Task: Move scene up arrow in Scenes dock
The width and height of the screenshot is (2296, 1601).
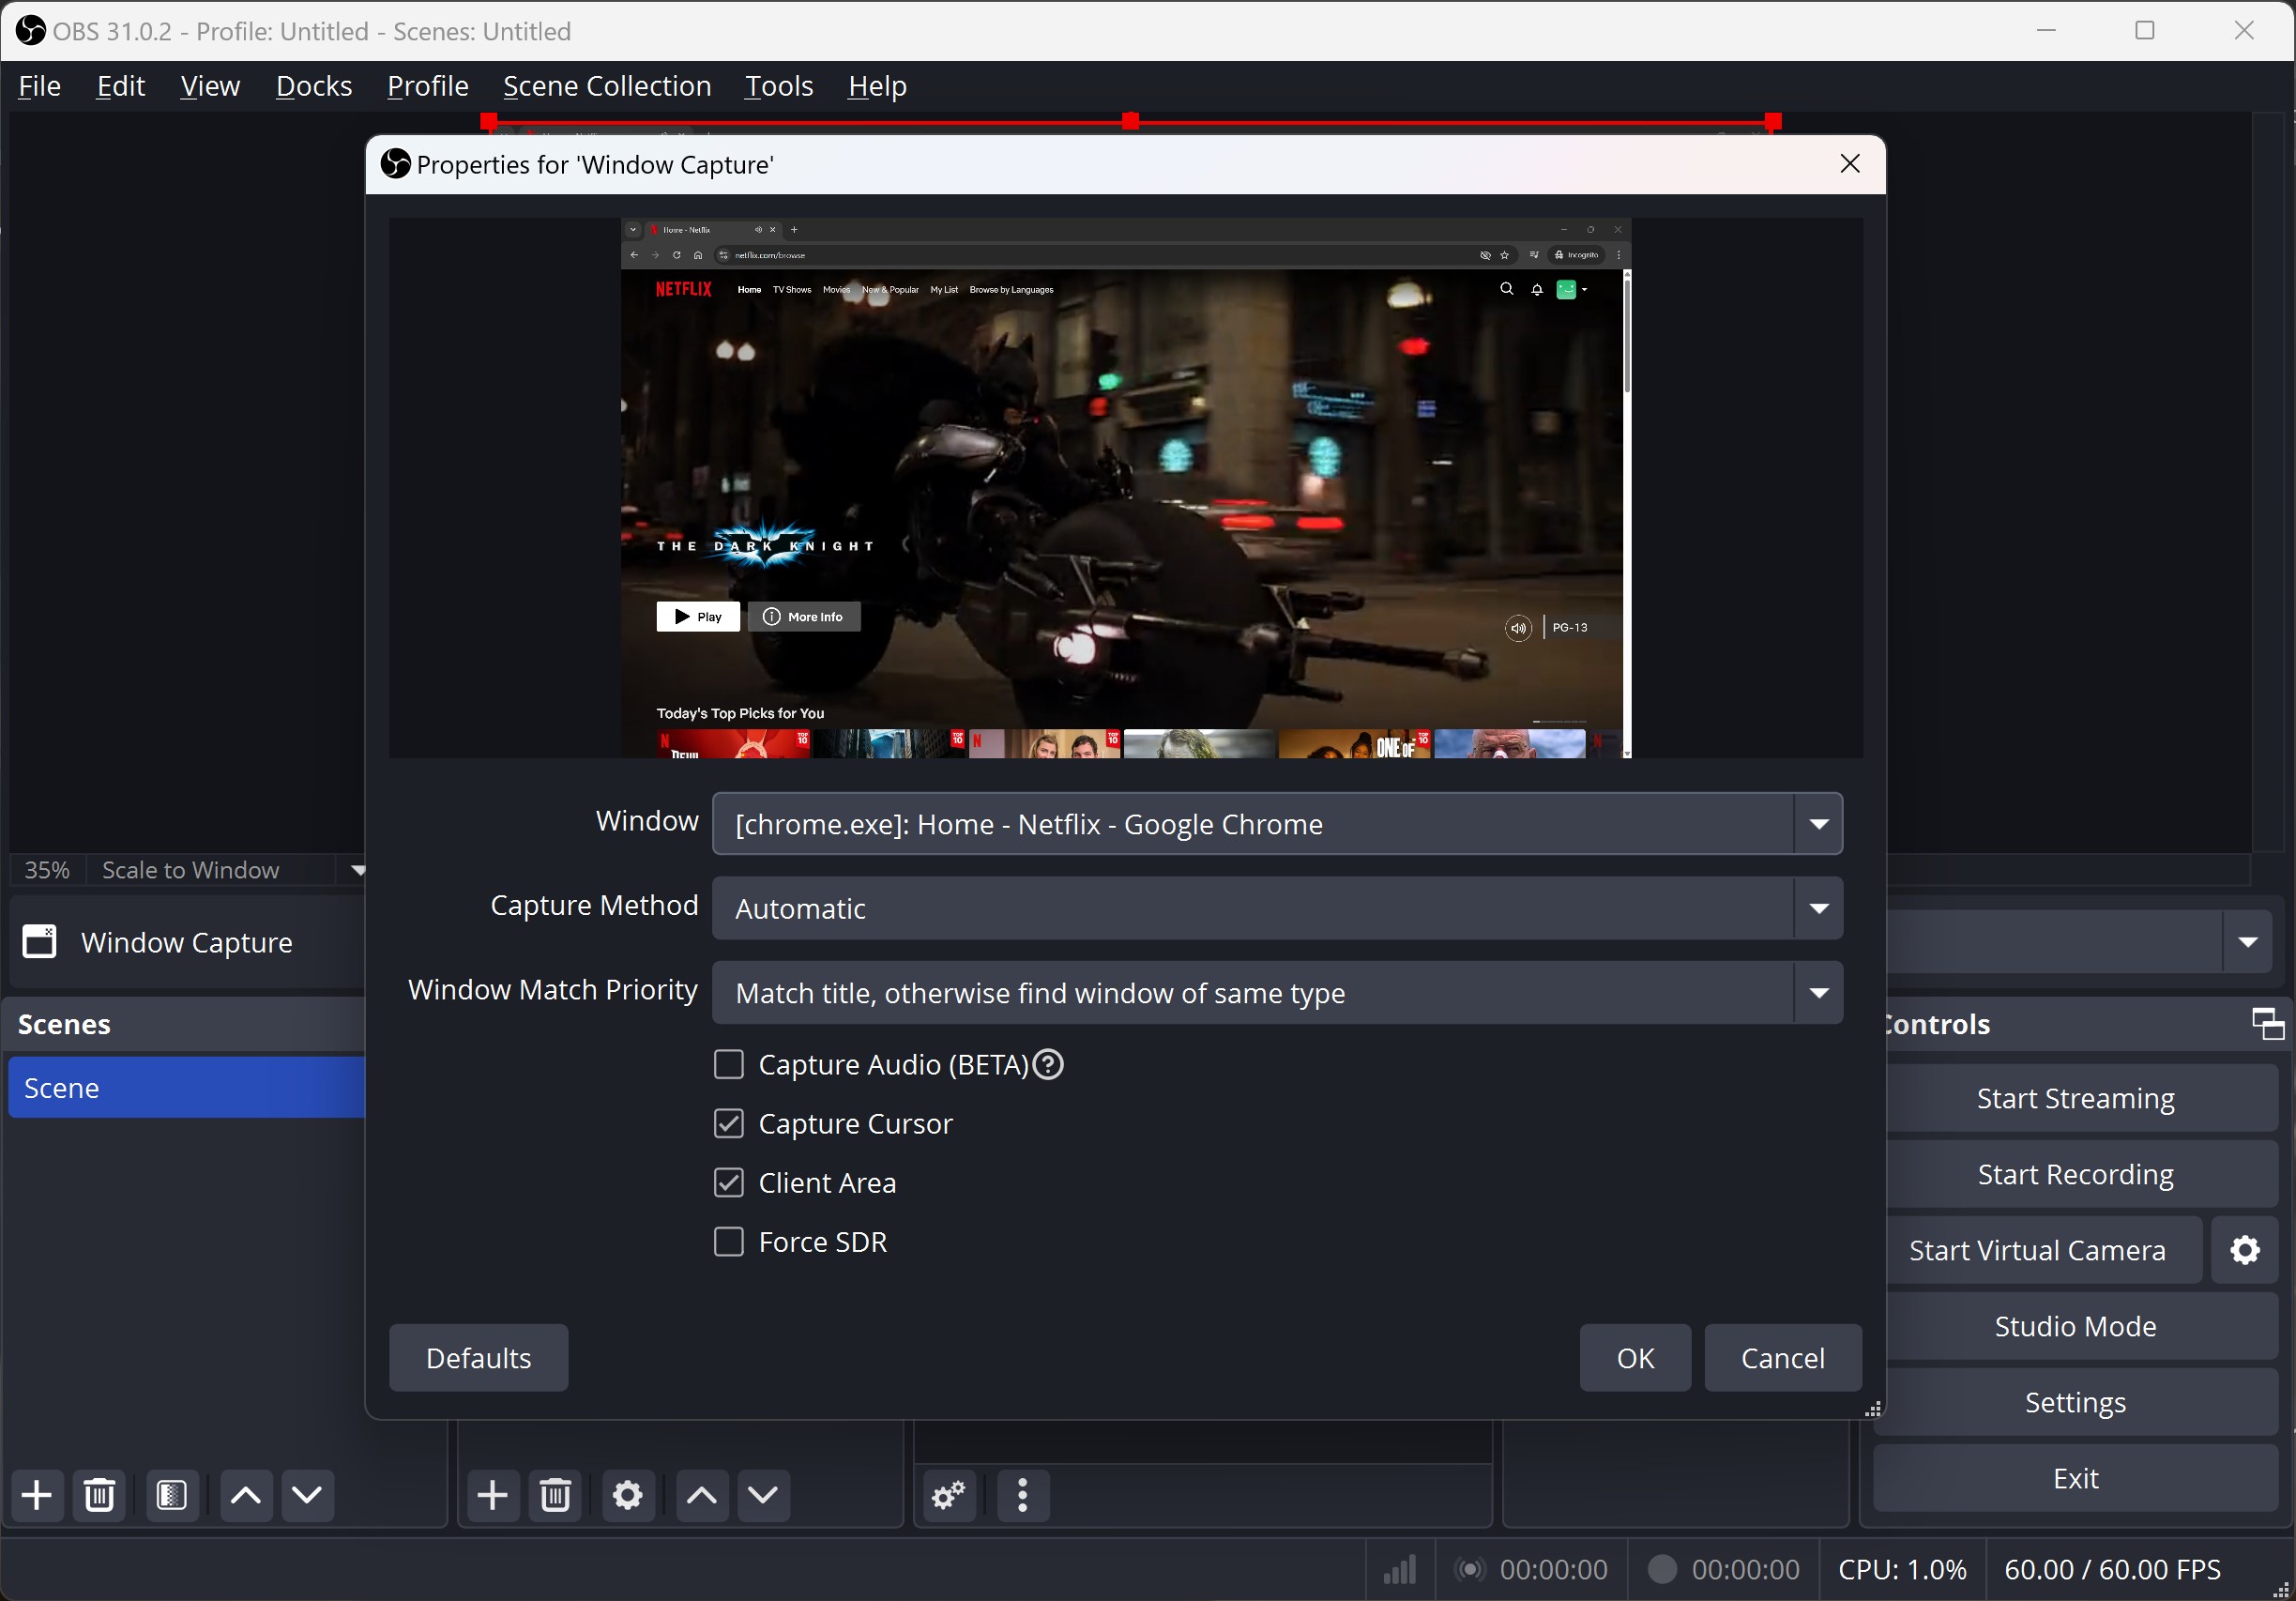Action: (246, 1495)
